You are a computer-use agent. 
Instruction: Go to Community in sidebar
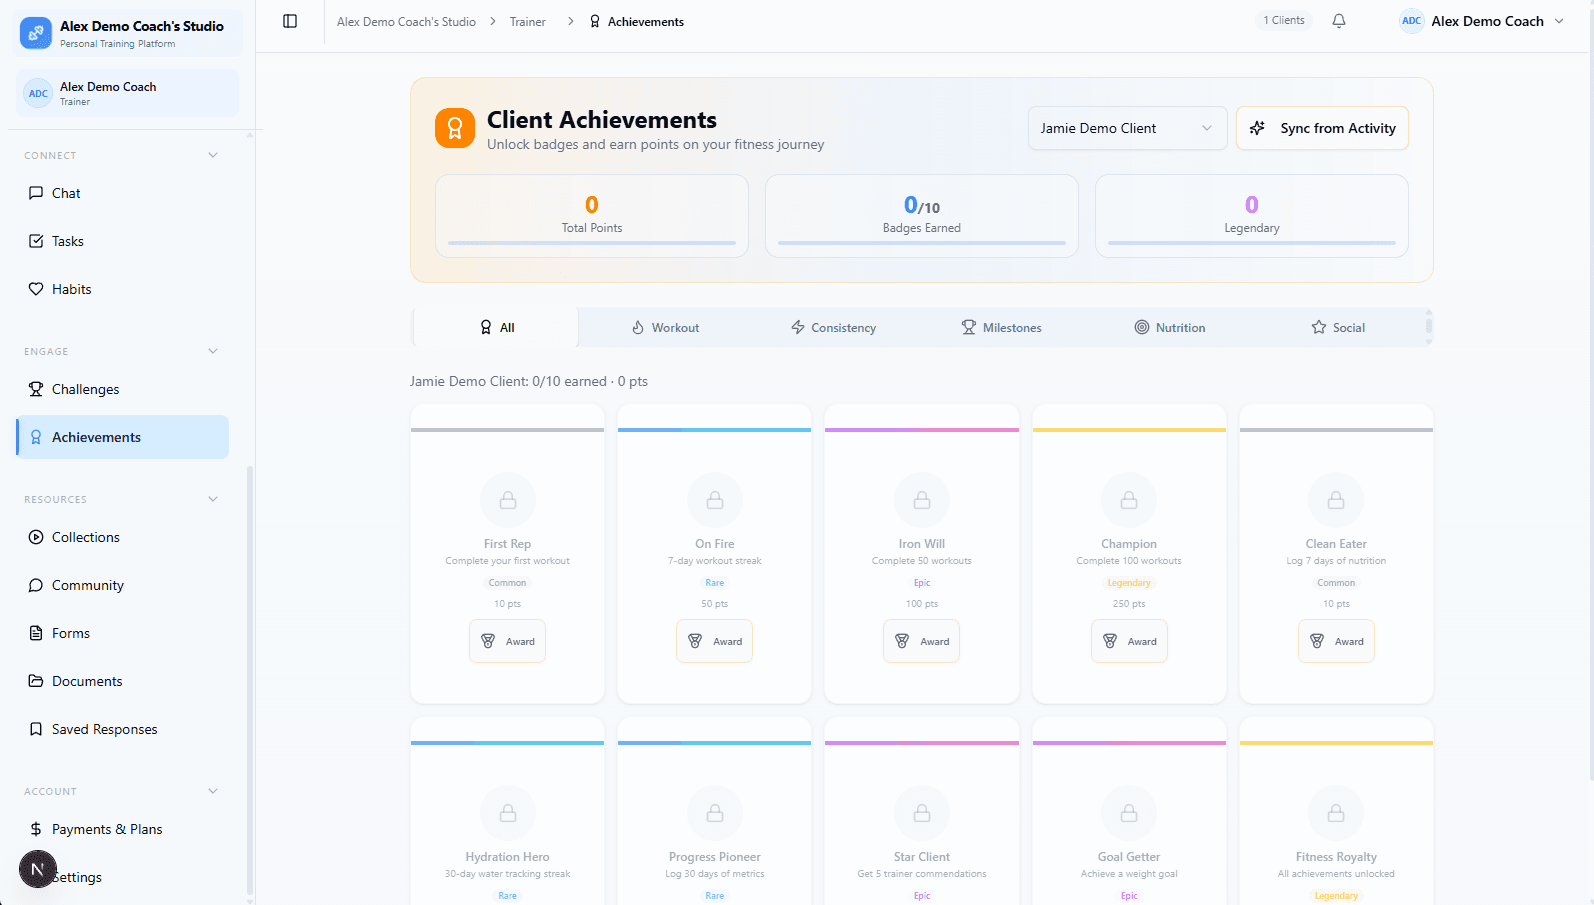tap(123, 585)
